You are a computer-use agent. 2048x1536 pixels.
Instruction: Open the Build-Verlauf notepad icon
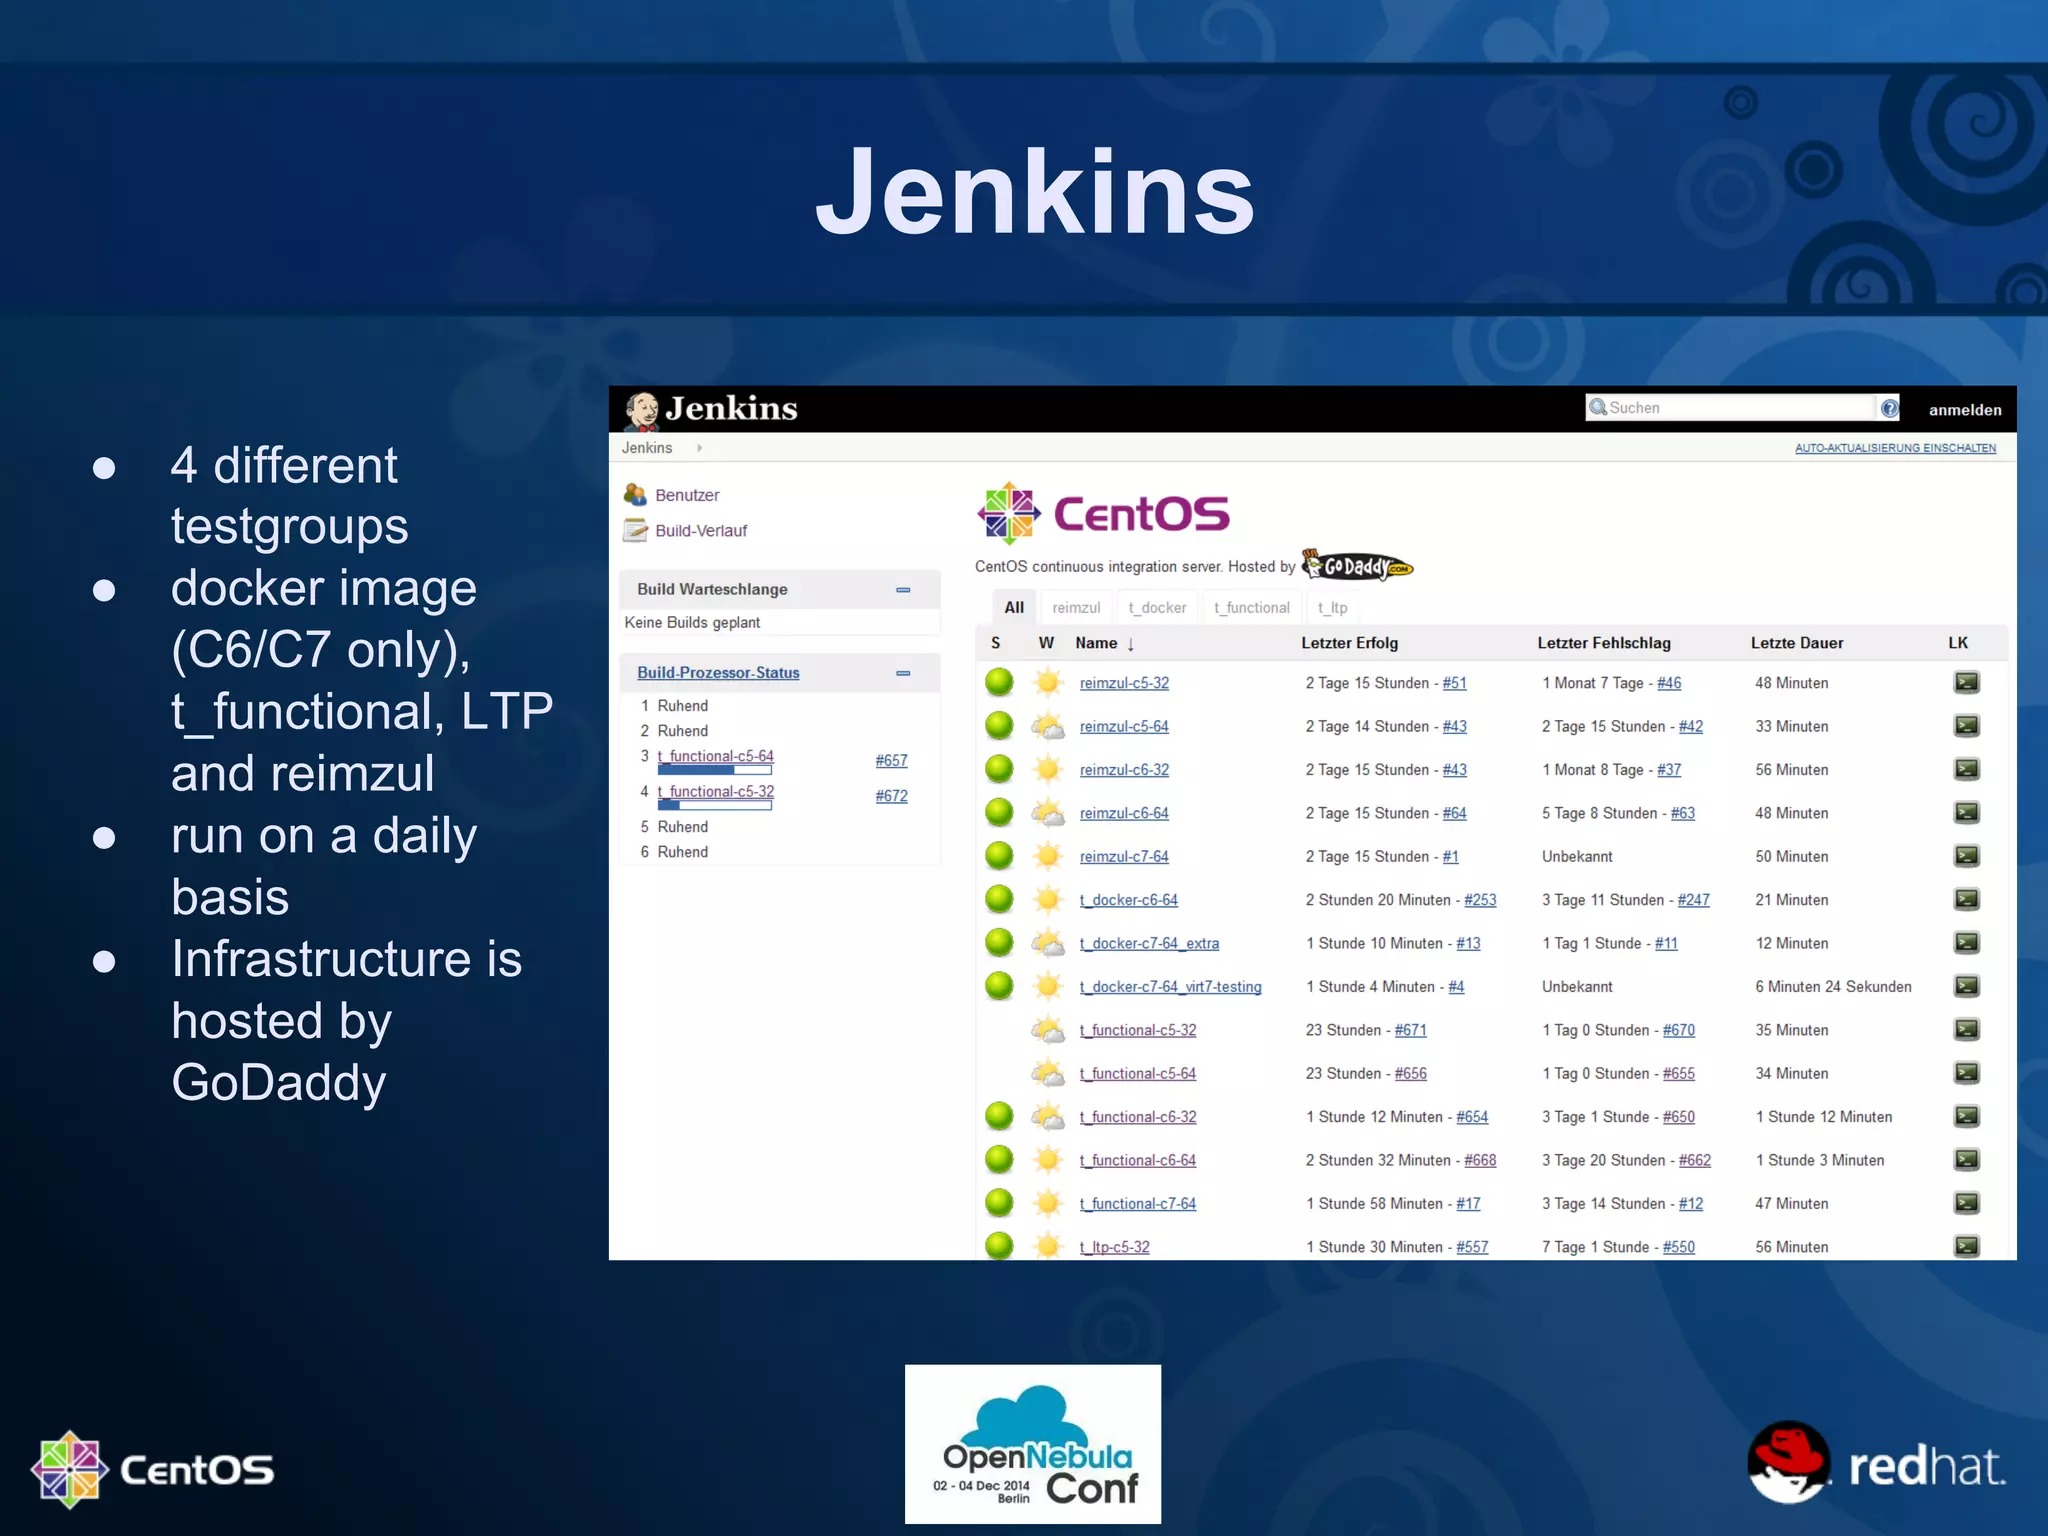point(635,530)
